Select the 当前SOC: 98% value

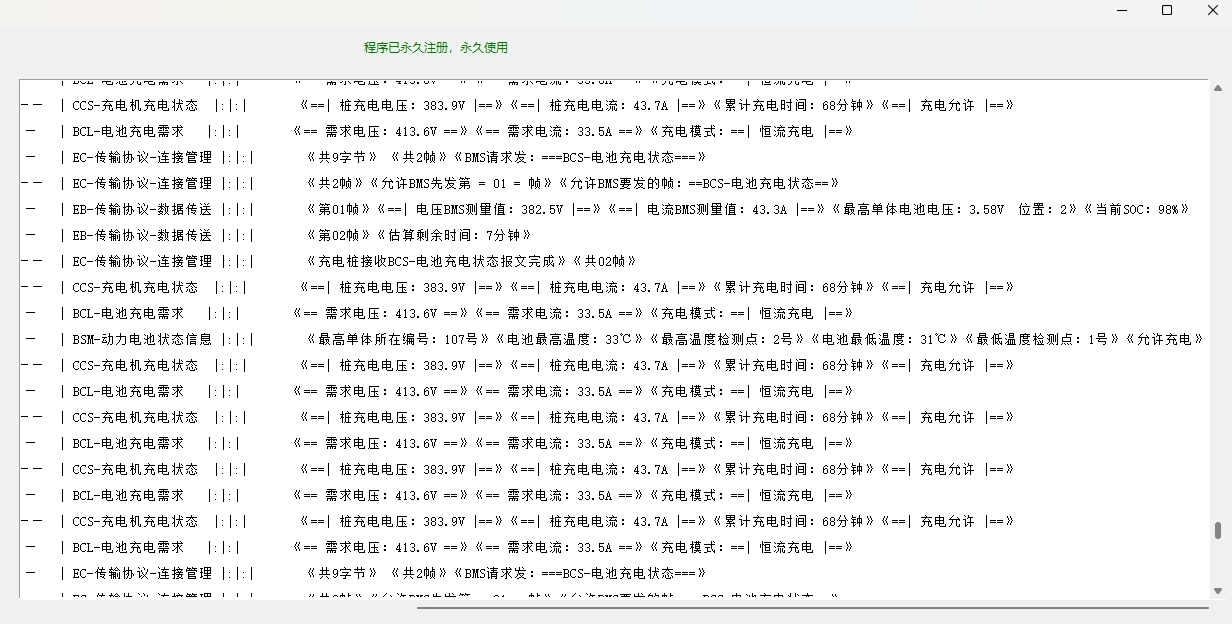[x=1136, y=209]
